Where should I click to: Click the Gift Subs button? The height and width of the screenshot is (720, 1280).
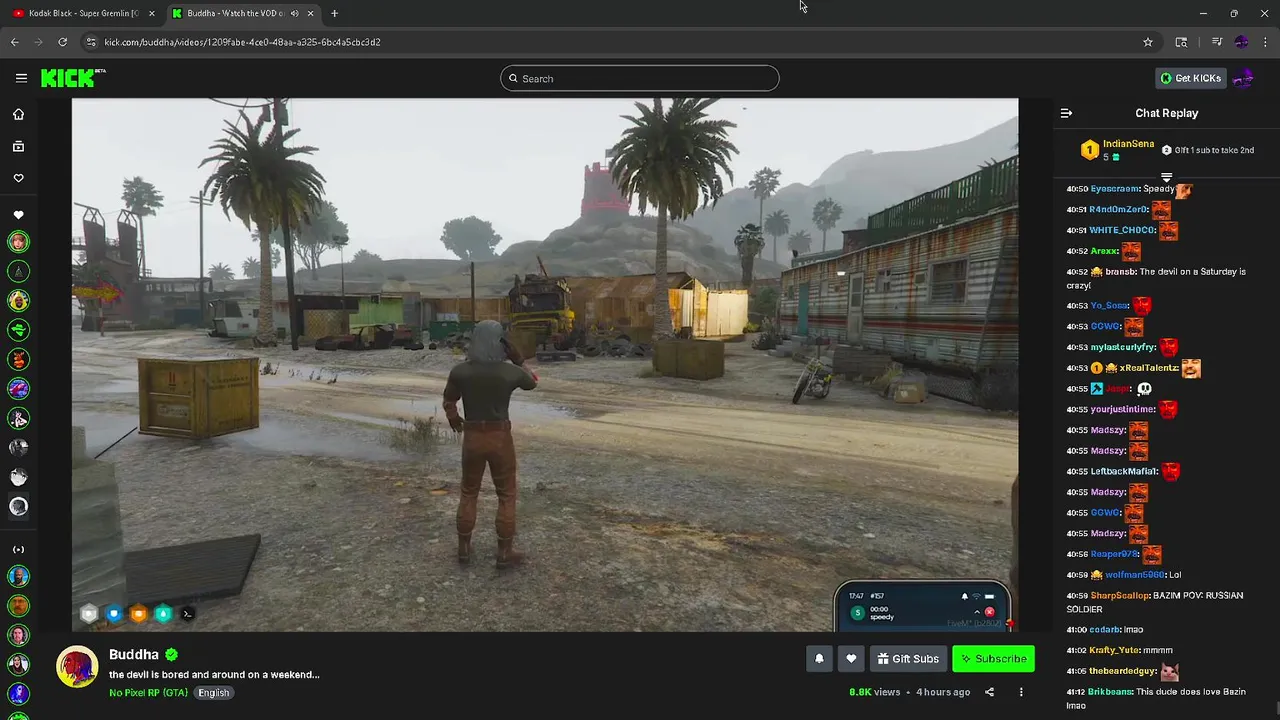click(x=908, y=658)
